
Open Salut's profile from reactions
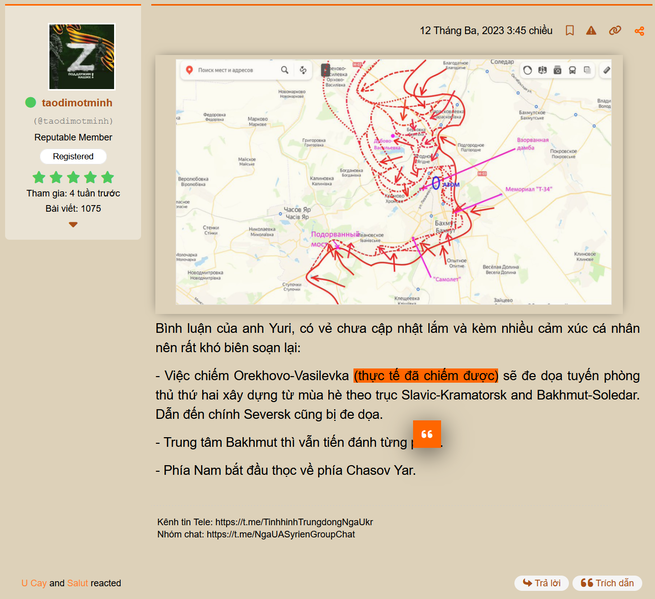point(78,583)
